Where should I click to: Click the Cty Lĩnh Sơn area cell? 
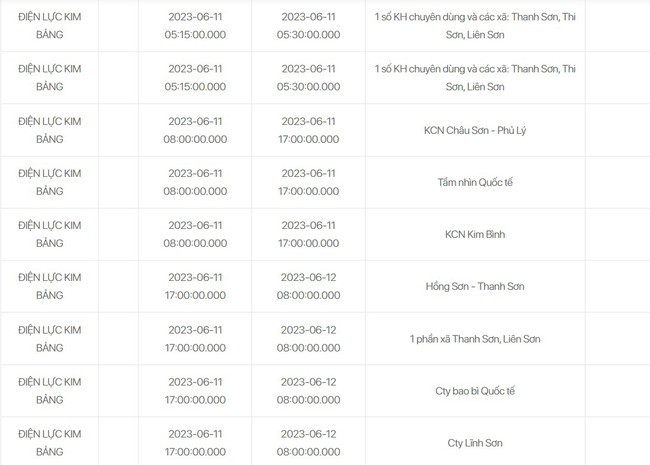(x=476, y=442)
